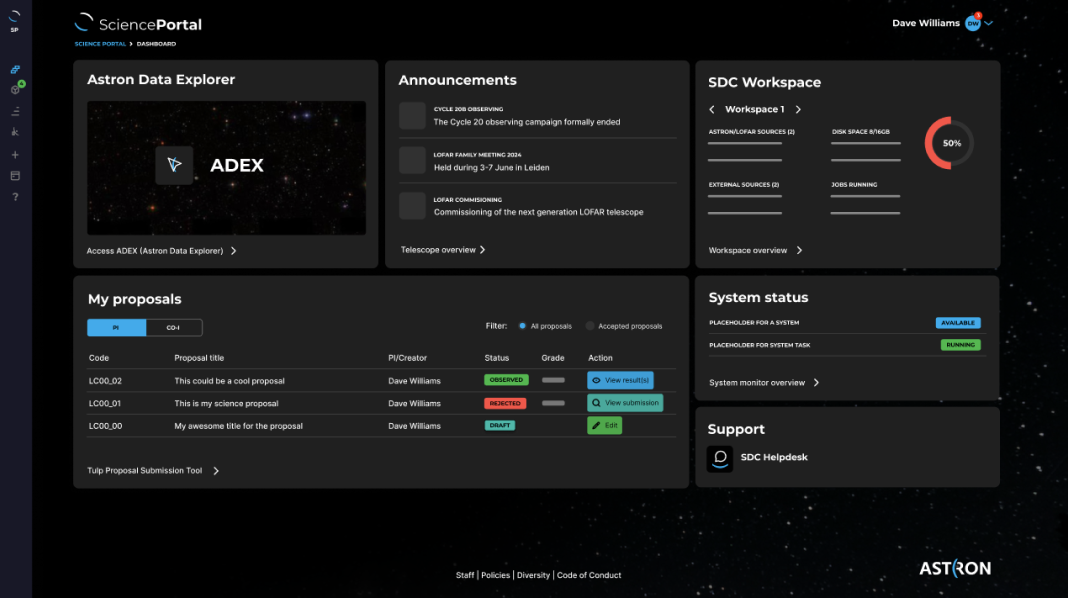
Task: Open the helm icon with green notification badge
Action: point(14,89)
